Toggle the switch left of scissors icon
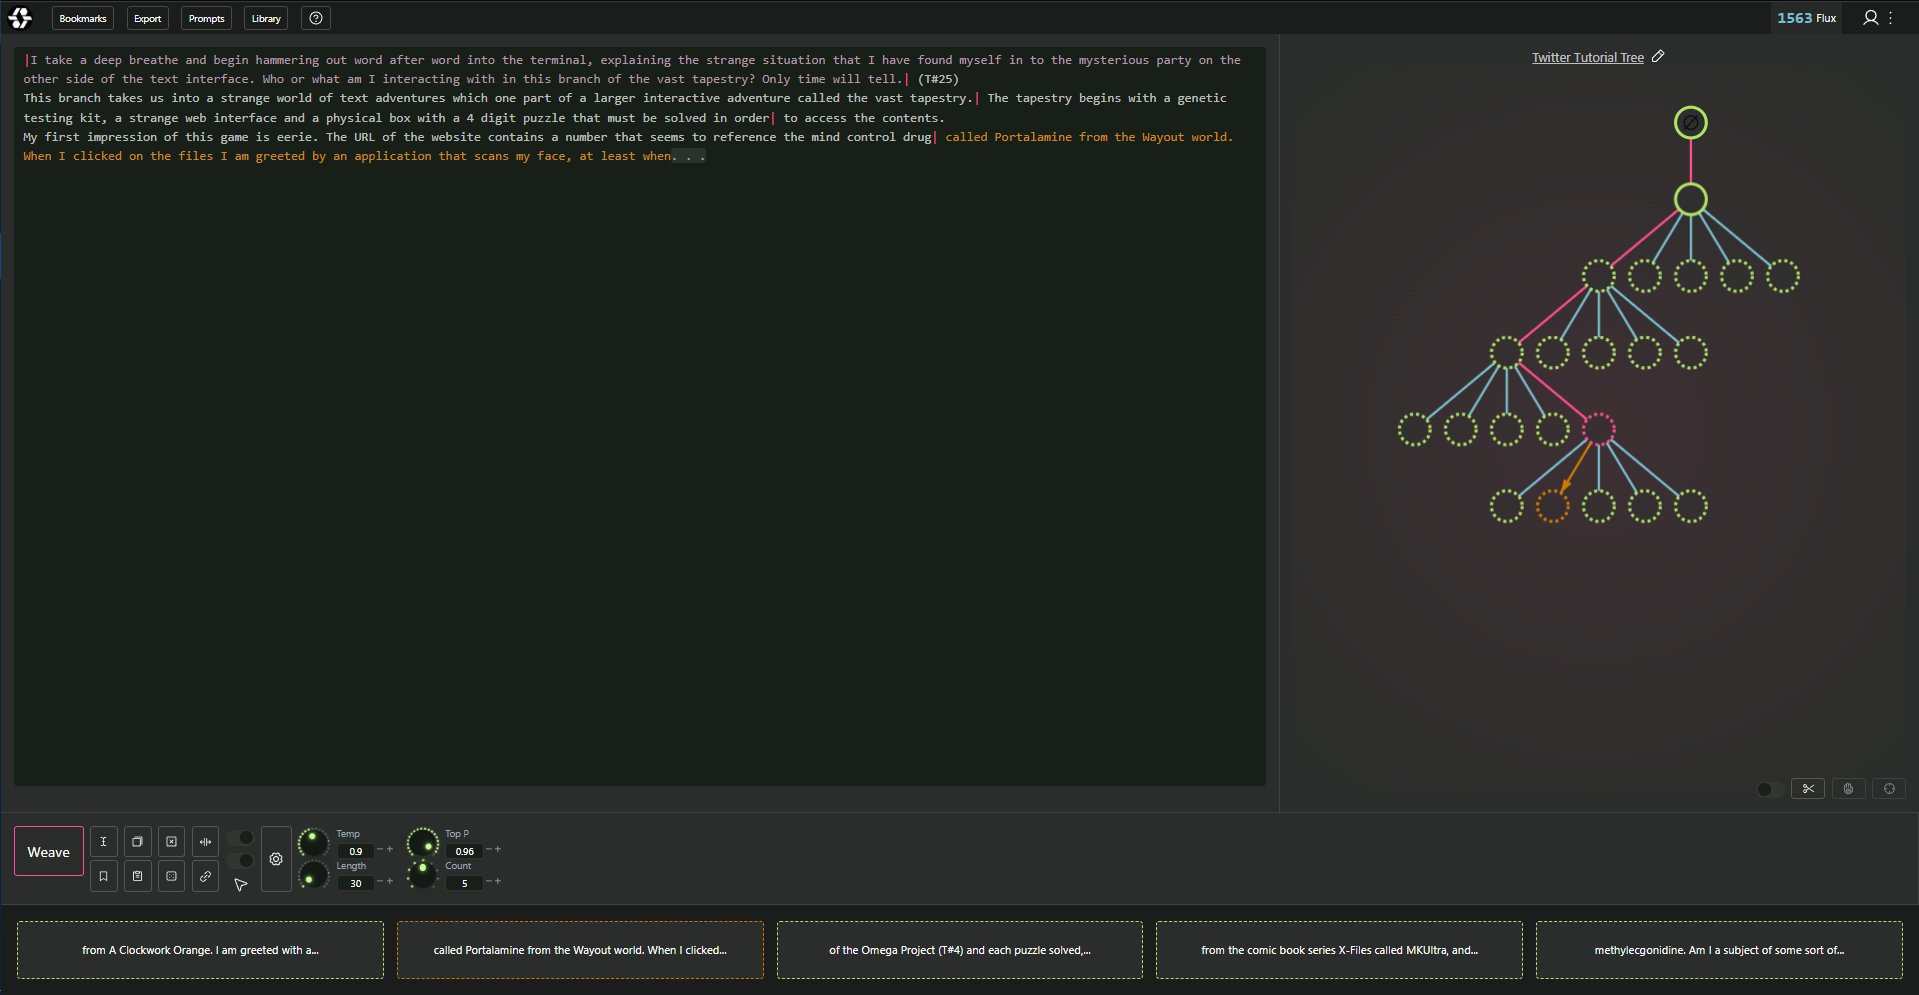 pyautogui.click(x=1770, y=789)
